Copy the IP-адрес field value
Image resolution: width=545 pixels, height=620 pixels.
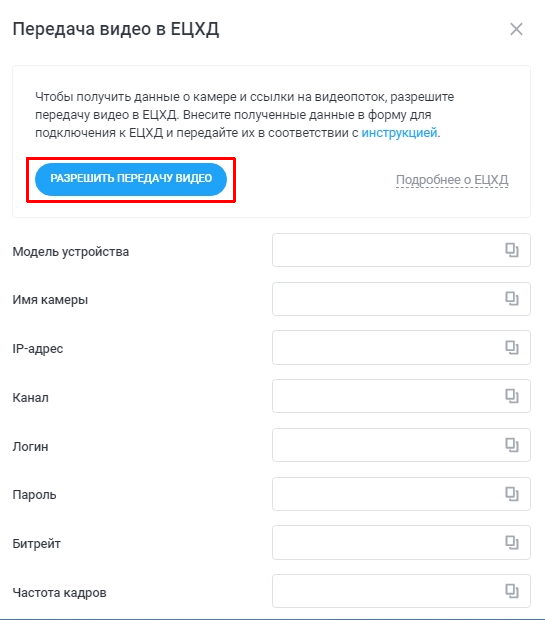coord(512,348)
